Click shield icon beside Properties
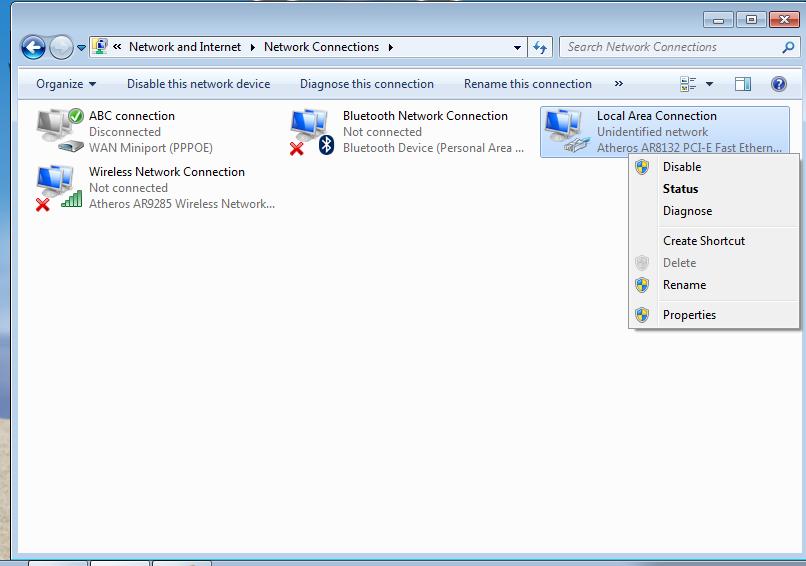 [x=642, y=315]
